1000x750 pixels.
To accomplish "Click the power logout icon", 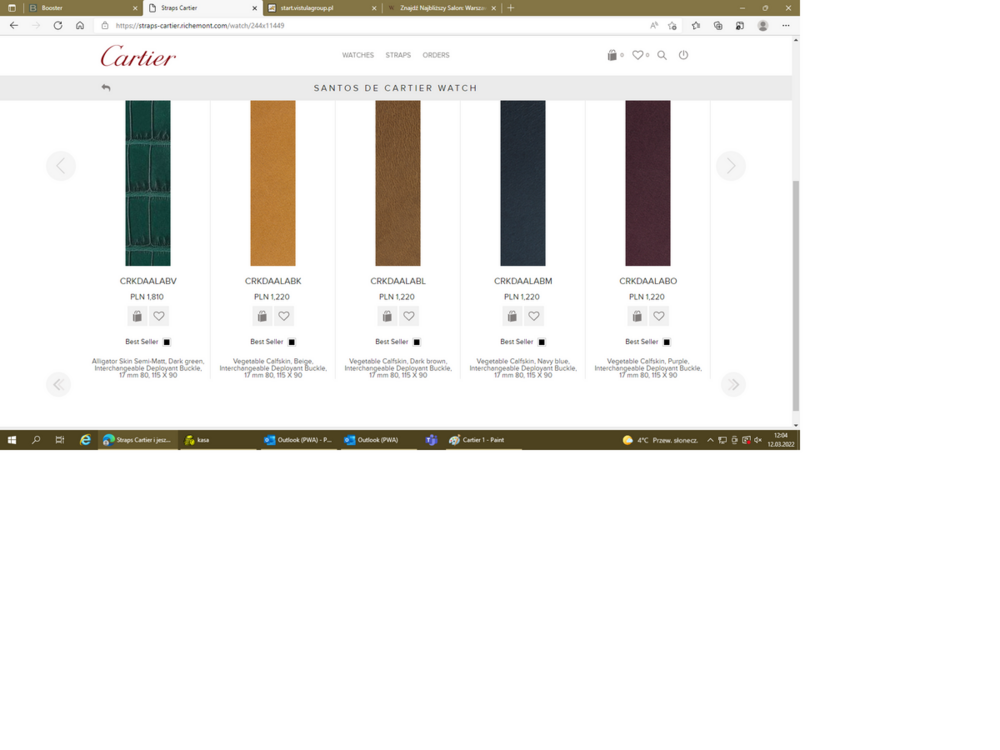I will tap(684, 55).
